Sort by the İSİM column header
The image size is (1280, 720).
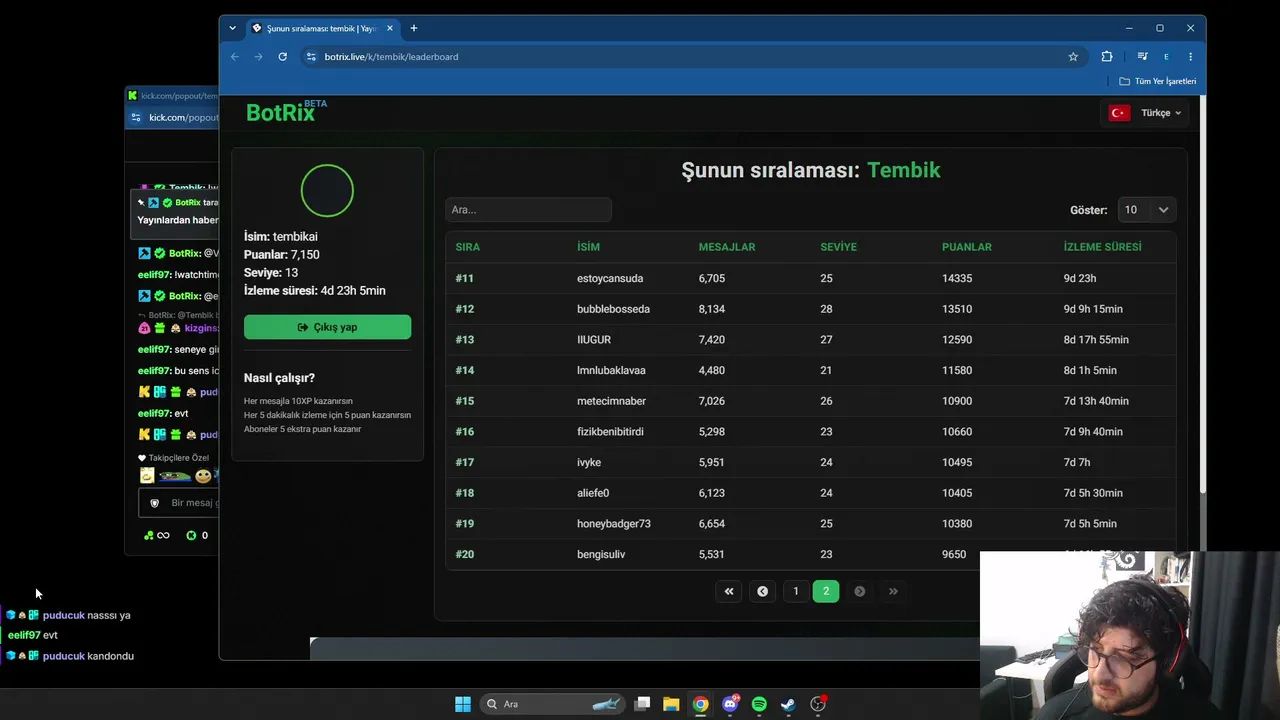(588, 247)
